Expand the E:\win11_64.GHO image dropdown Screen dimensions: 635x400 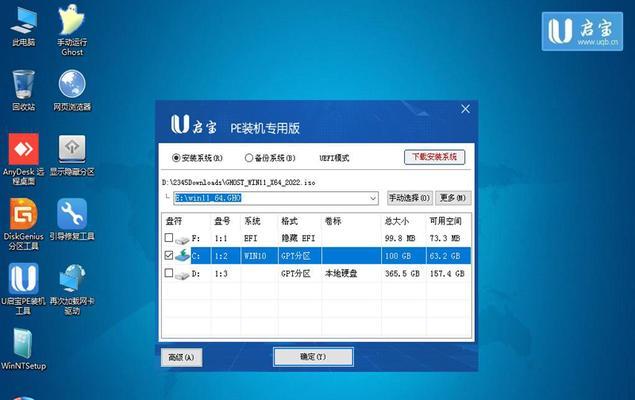point(373,198)
